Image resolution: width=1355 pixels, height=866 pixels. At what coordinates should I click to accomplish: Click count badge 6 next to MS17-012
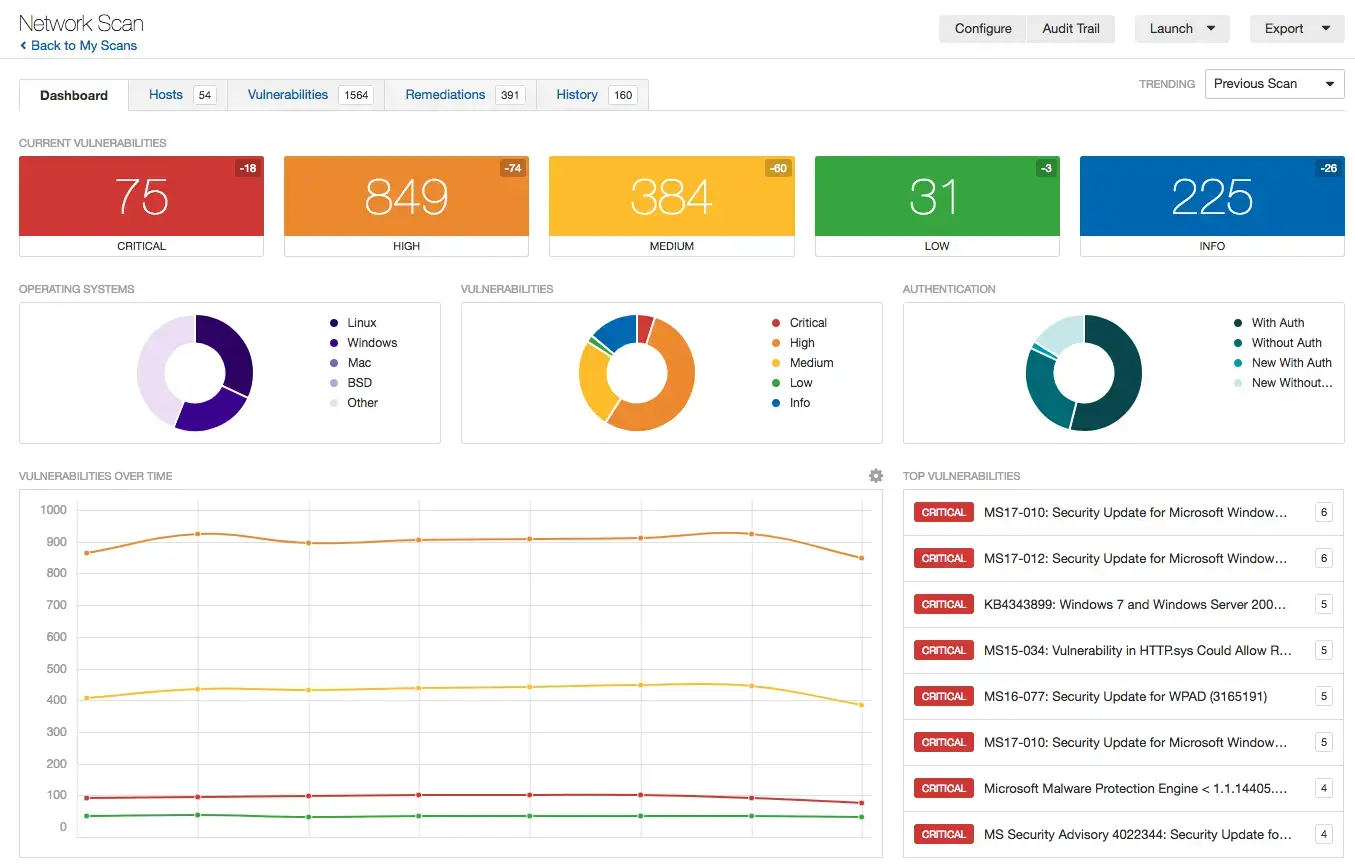(x=1323, y=558)
